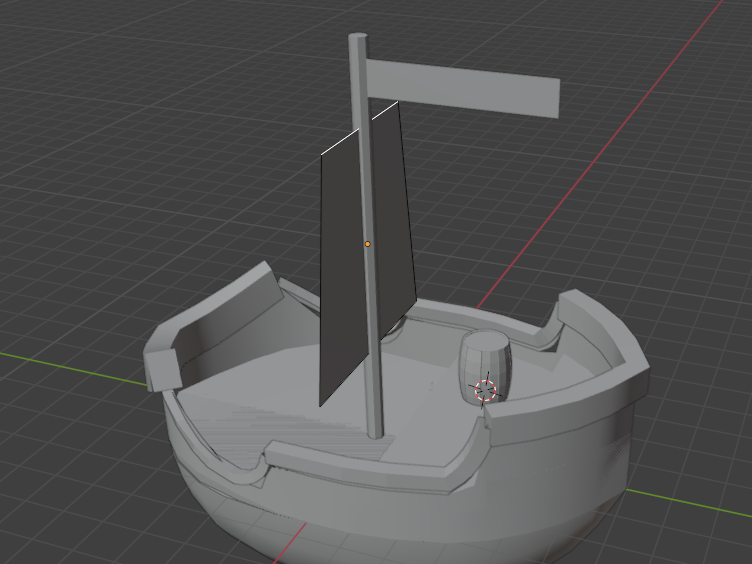Screen dimensions: 752x564
Task: Select the rectangular flag atop the mast
Action: 463,89
